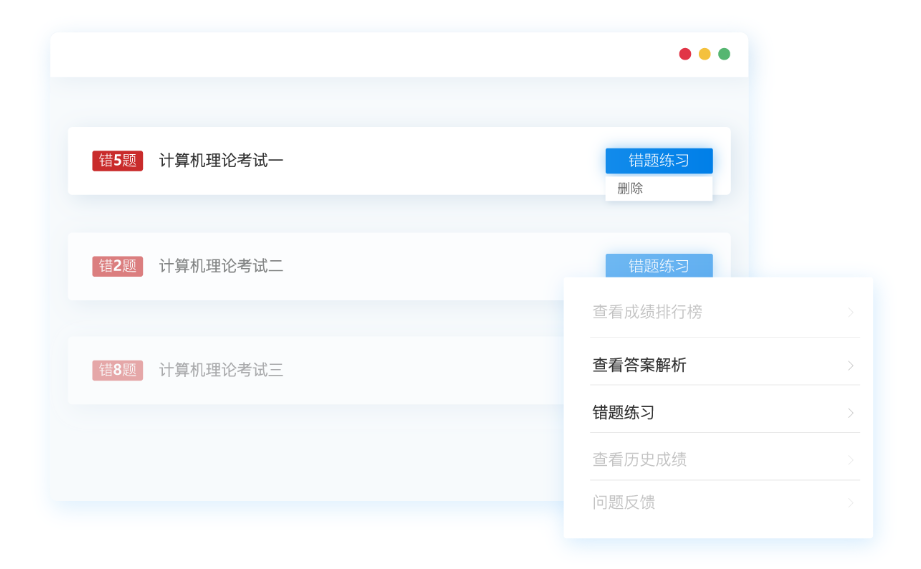921x569 pixels.
Task: Select 查看答案解析 menu entry
Action: (x=639, y=365)
